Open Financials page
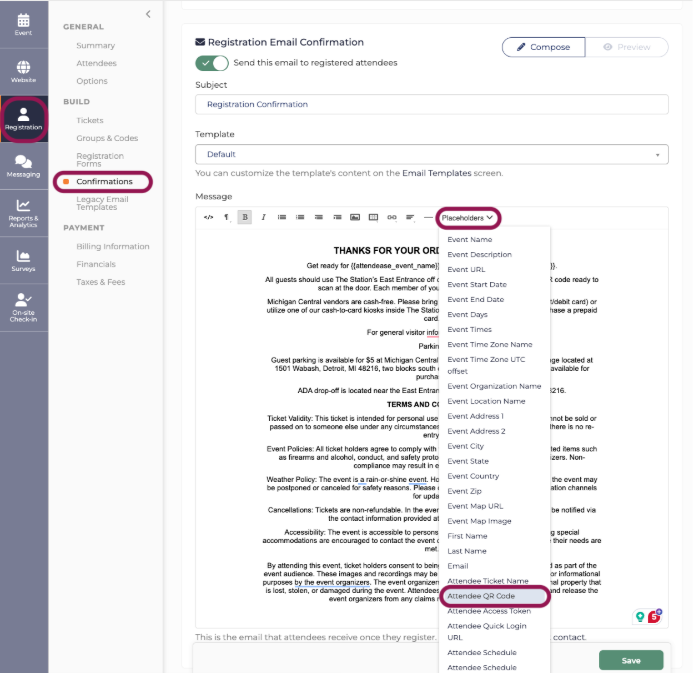Viewport: 693px width, 673px height. (x=96, y=264)
